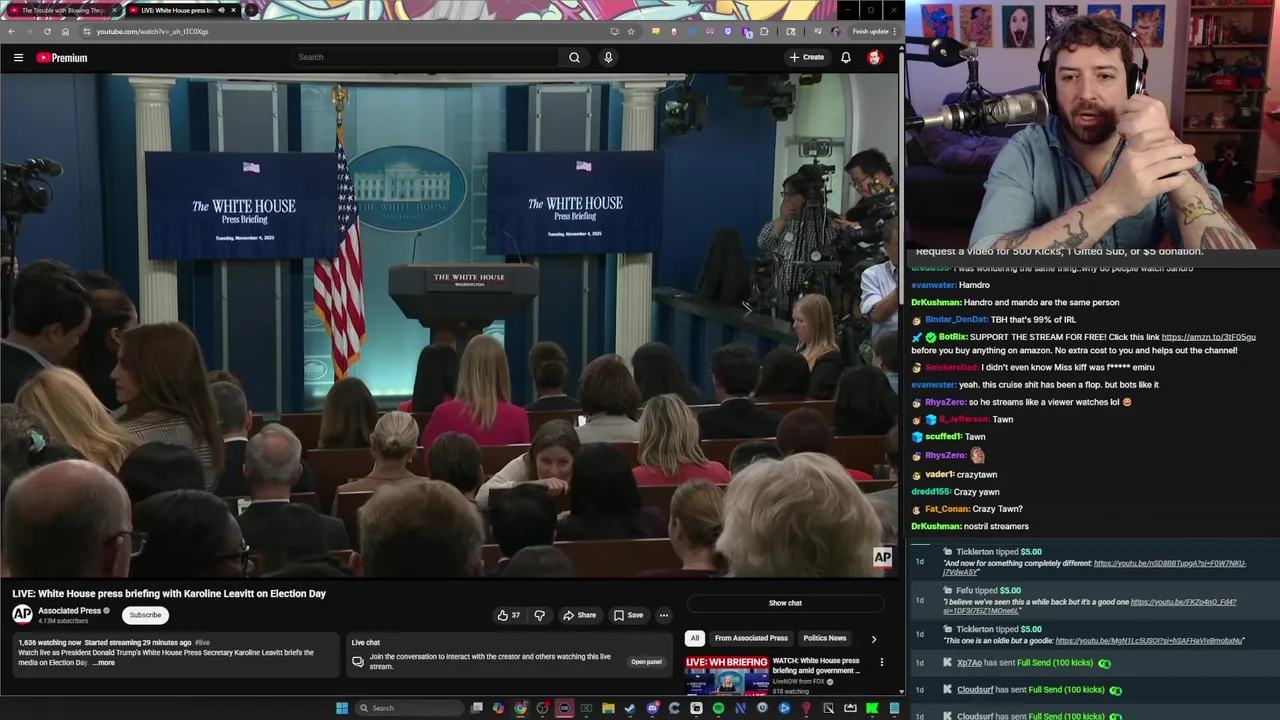Screen dimensions: 1280x720
Task: Start voice search with microphone icon
Action: 608,57
